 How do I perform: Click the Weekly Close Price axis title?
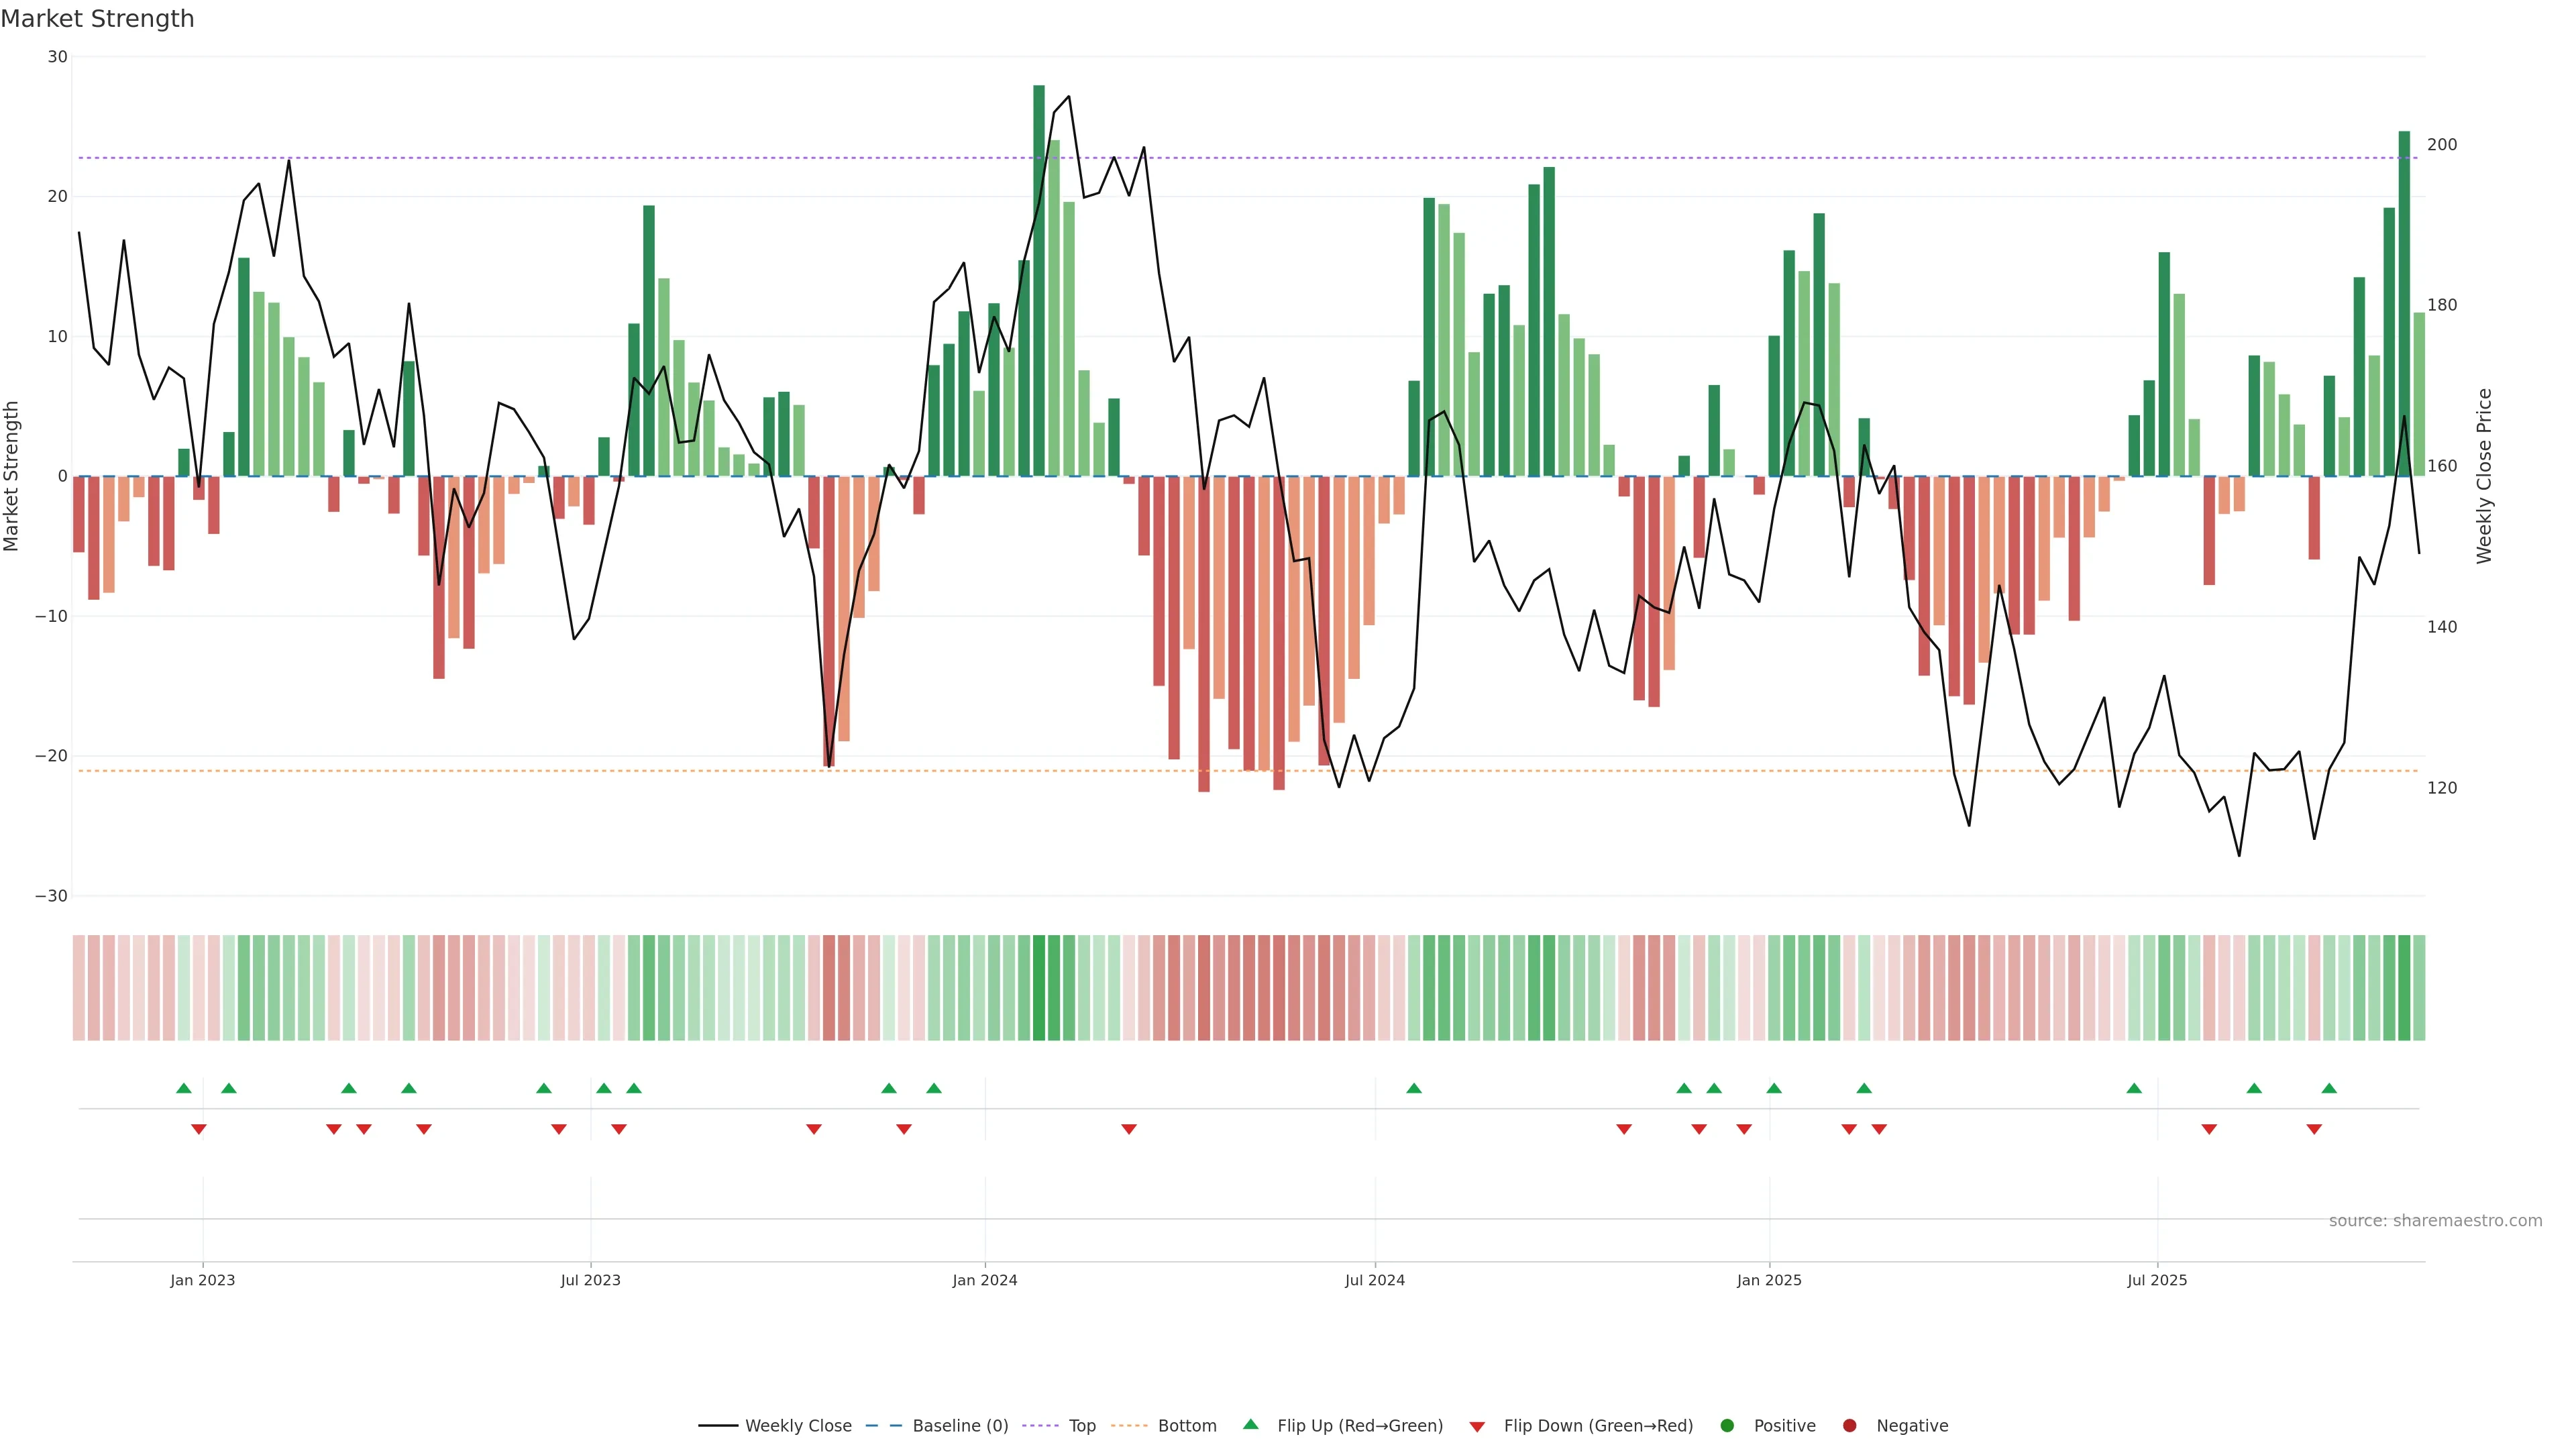tap(2484, 476)
